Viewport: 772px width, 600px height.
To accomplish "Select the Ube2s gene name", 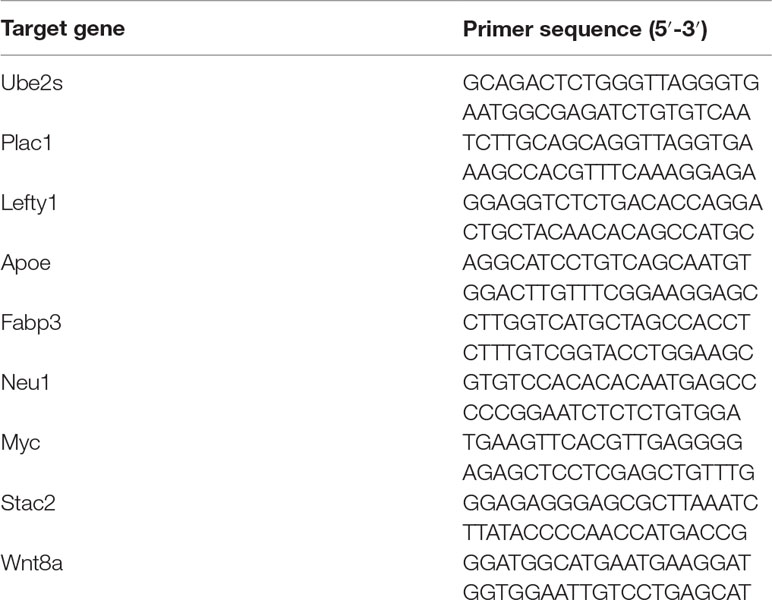I will coord(32,83).
